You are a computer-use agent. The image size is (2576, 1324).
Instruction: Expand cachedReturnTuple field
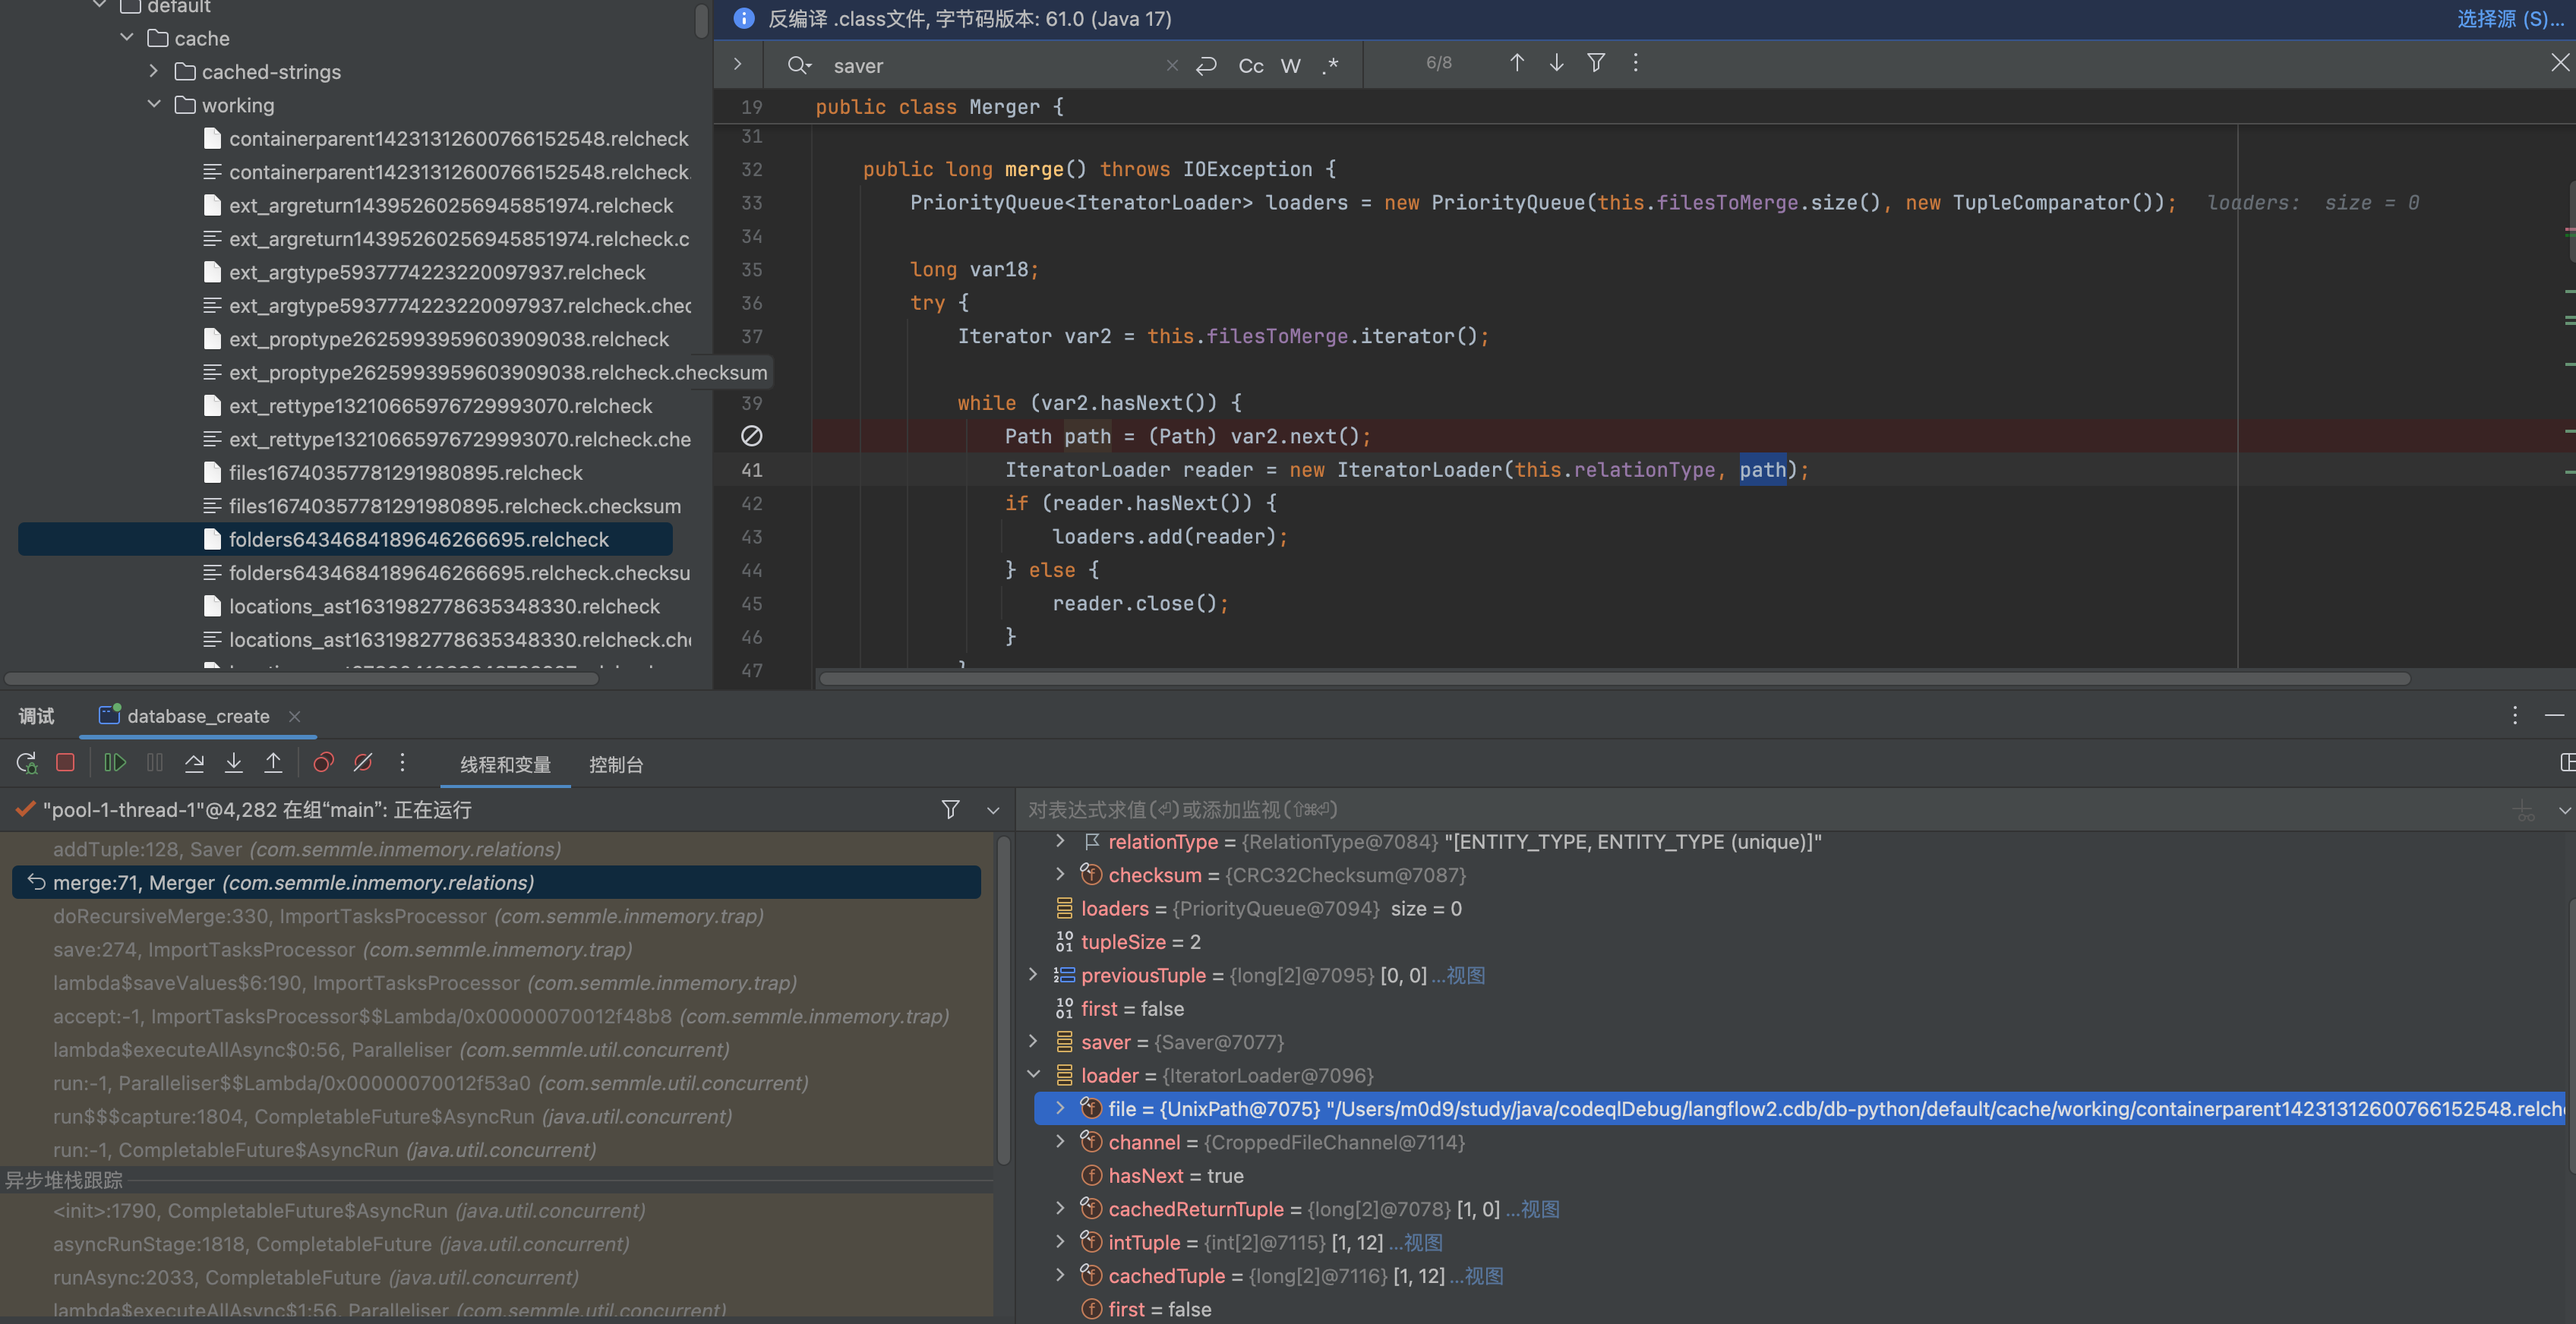coord(1060,1209)
